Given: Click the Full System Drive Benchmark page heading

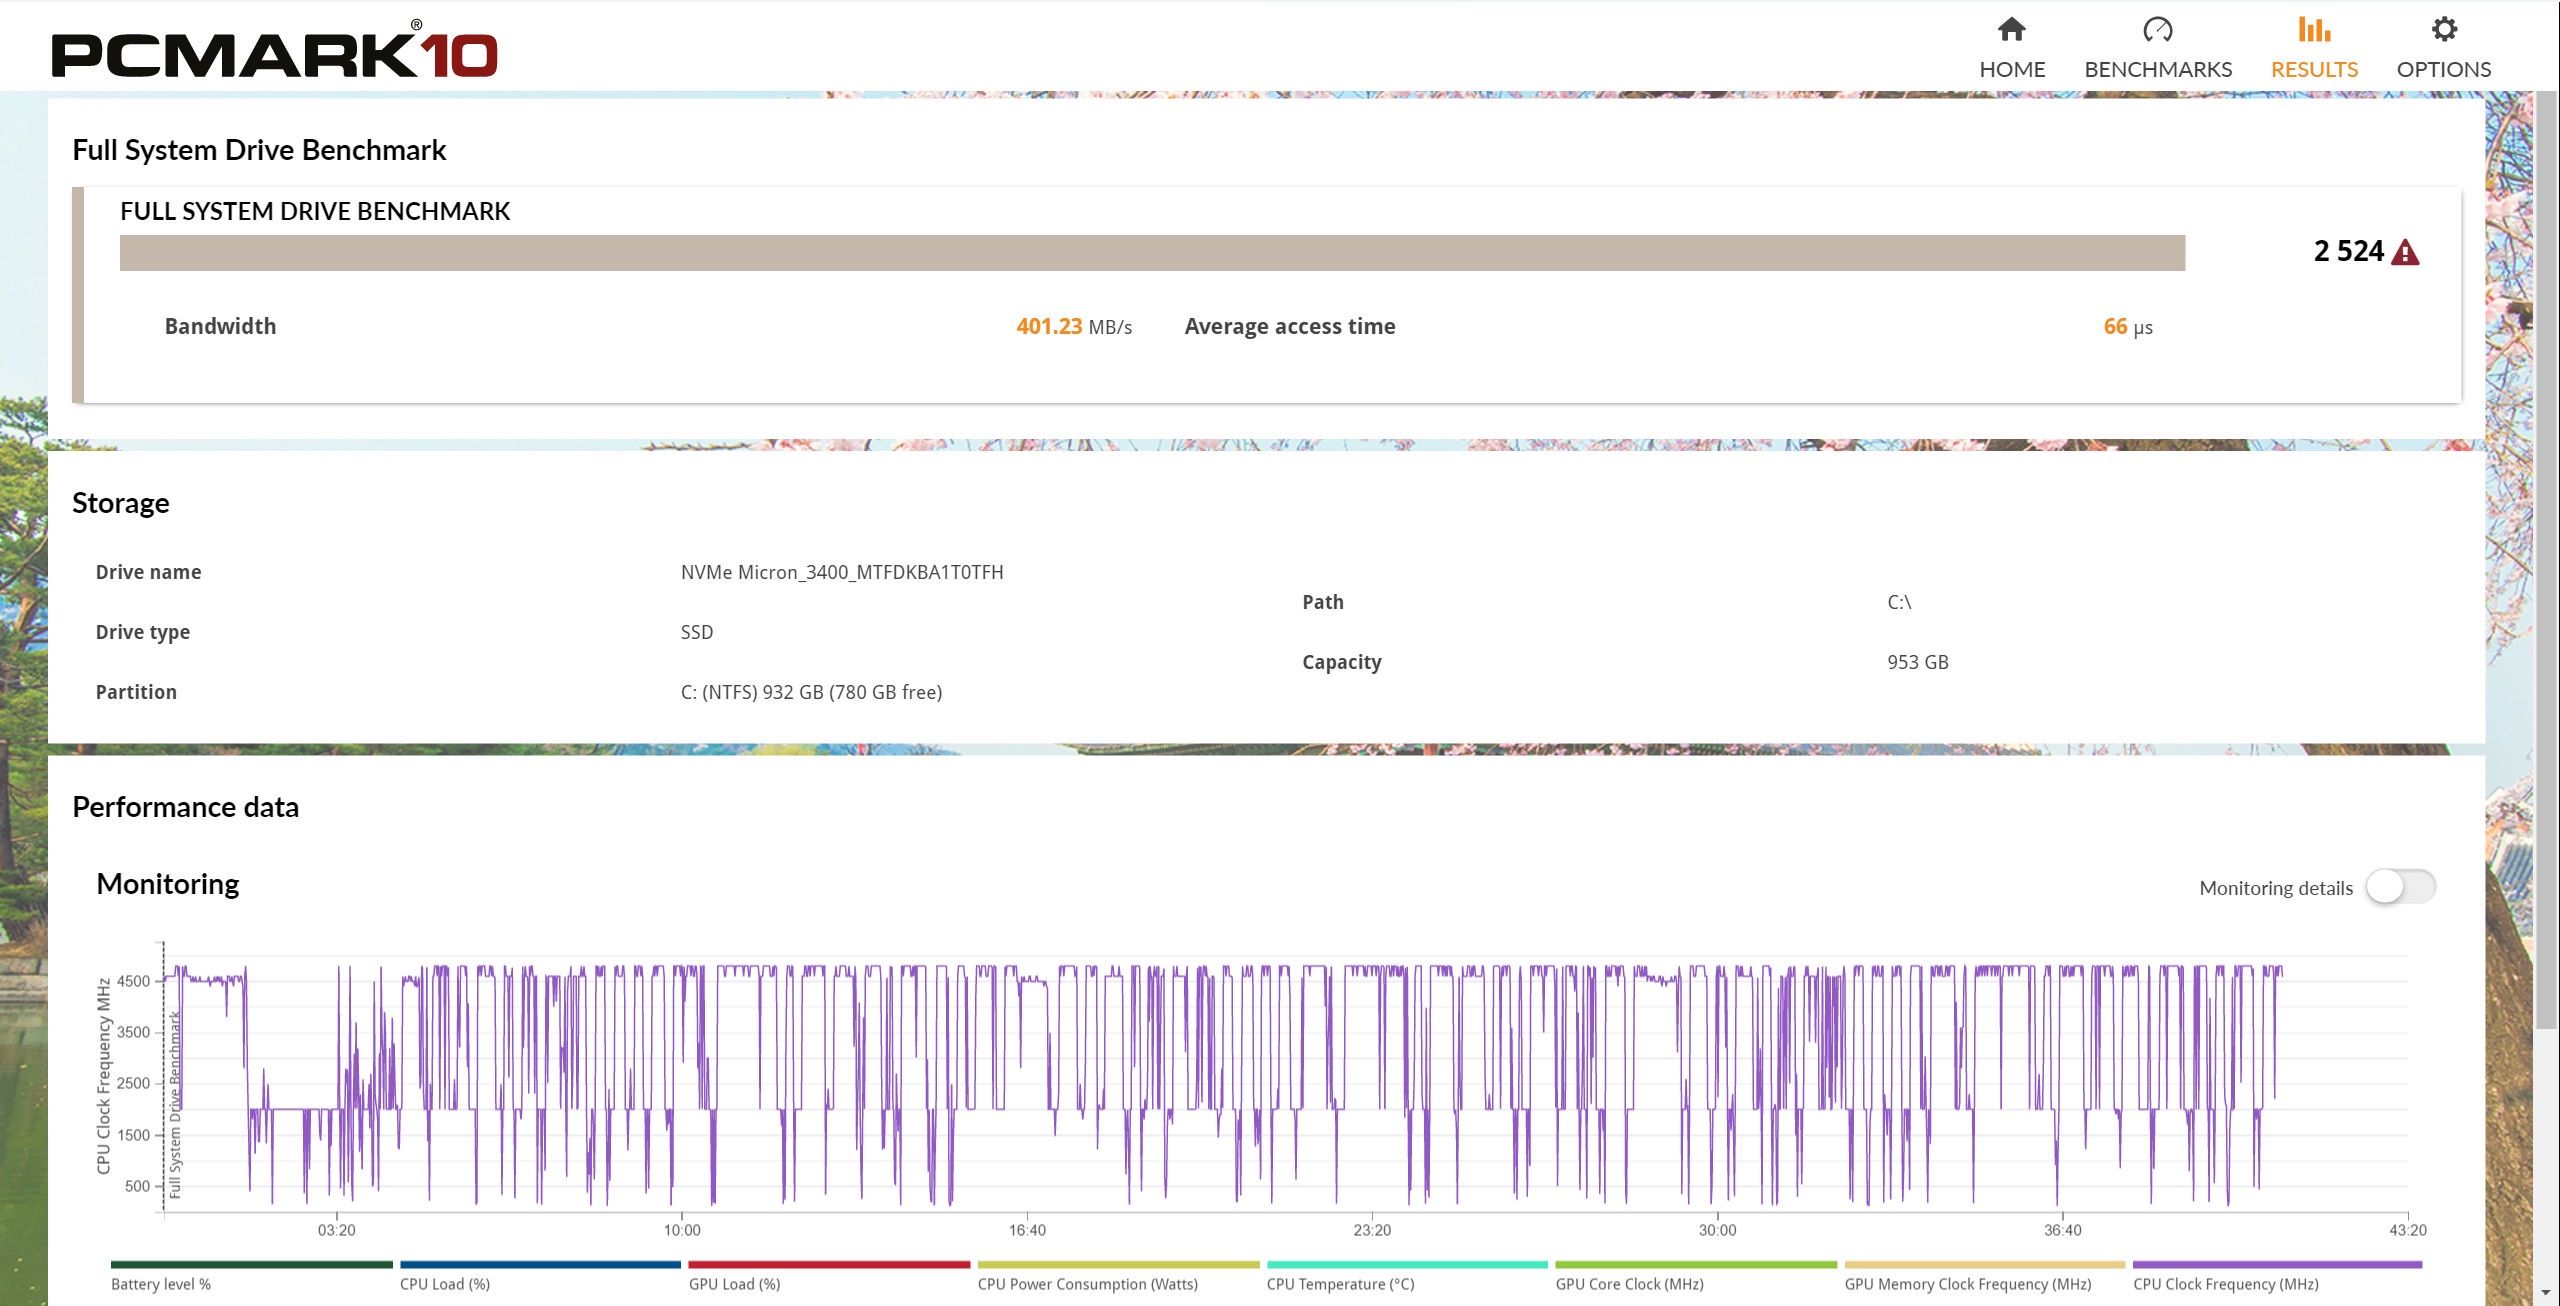Looking at the screenshot, I should [x=259, y=150].
